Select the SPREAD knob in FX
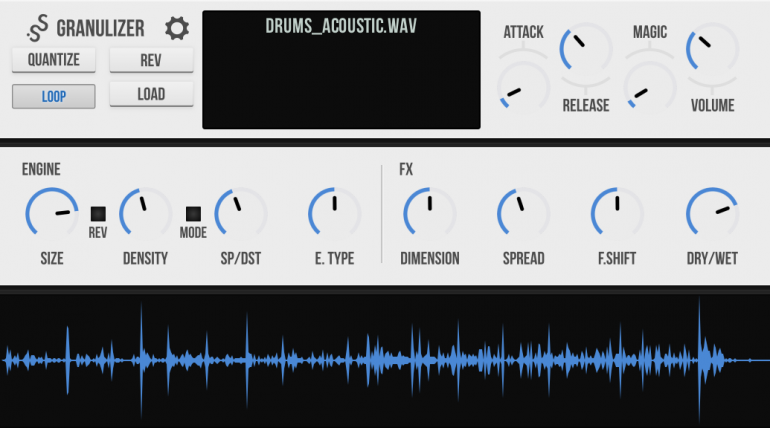The height and width of the screenshot is (428, 770). point(523,214)
